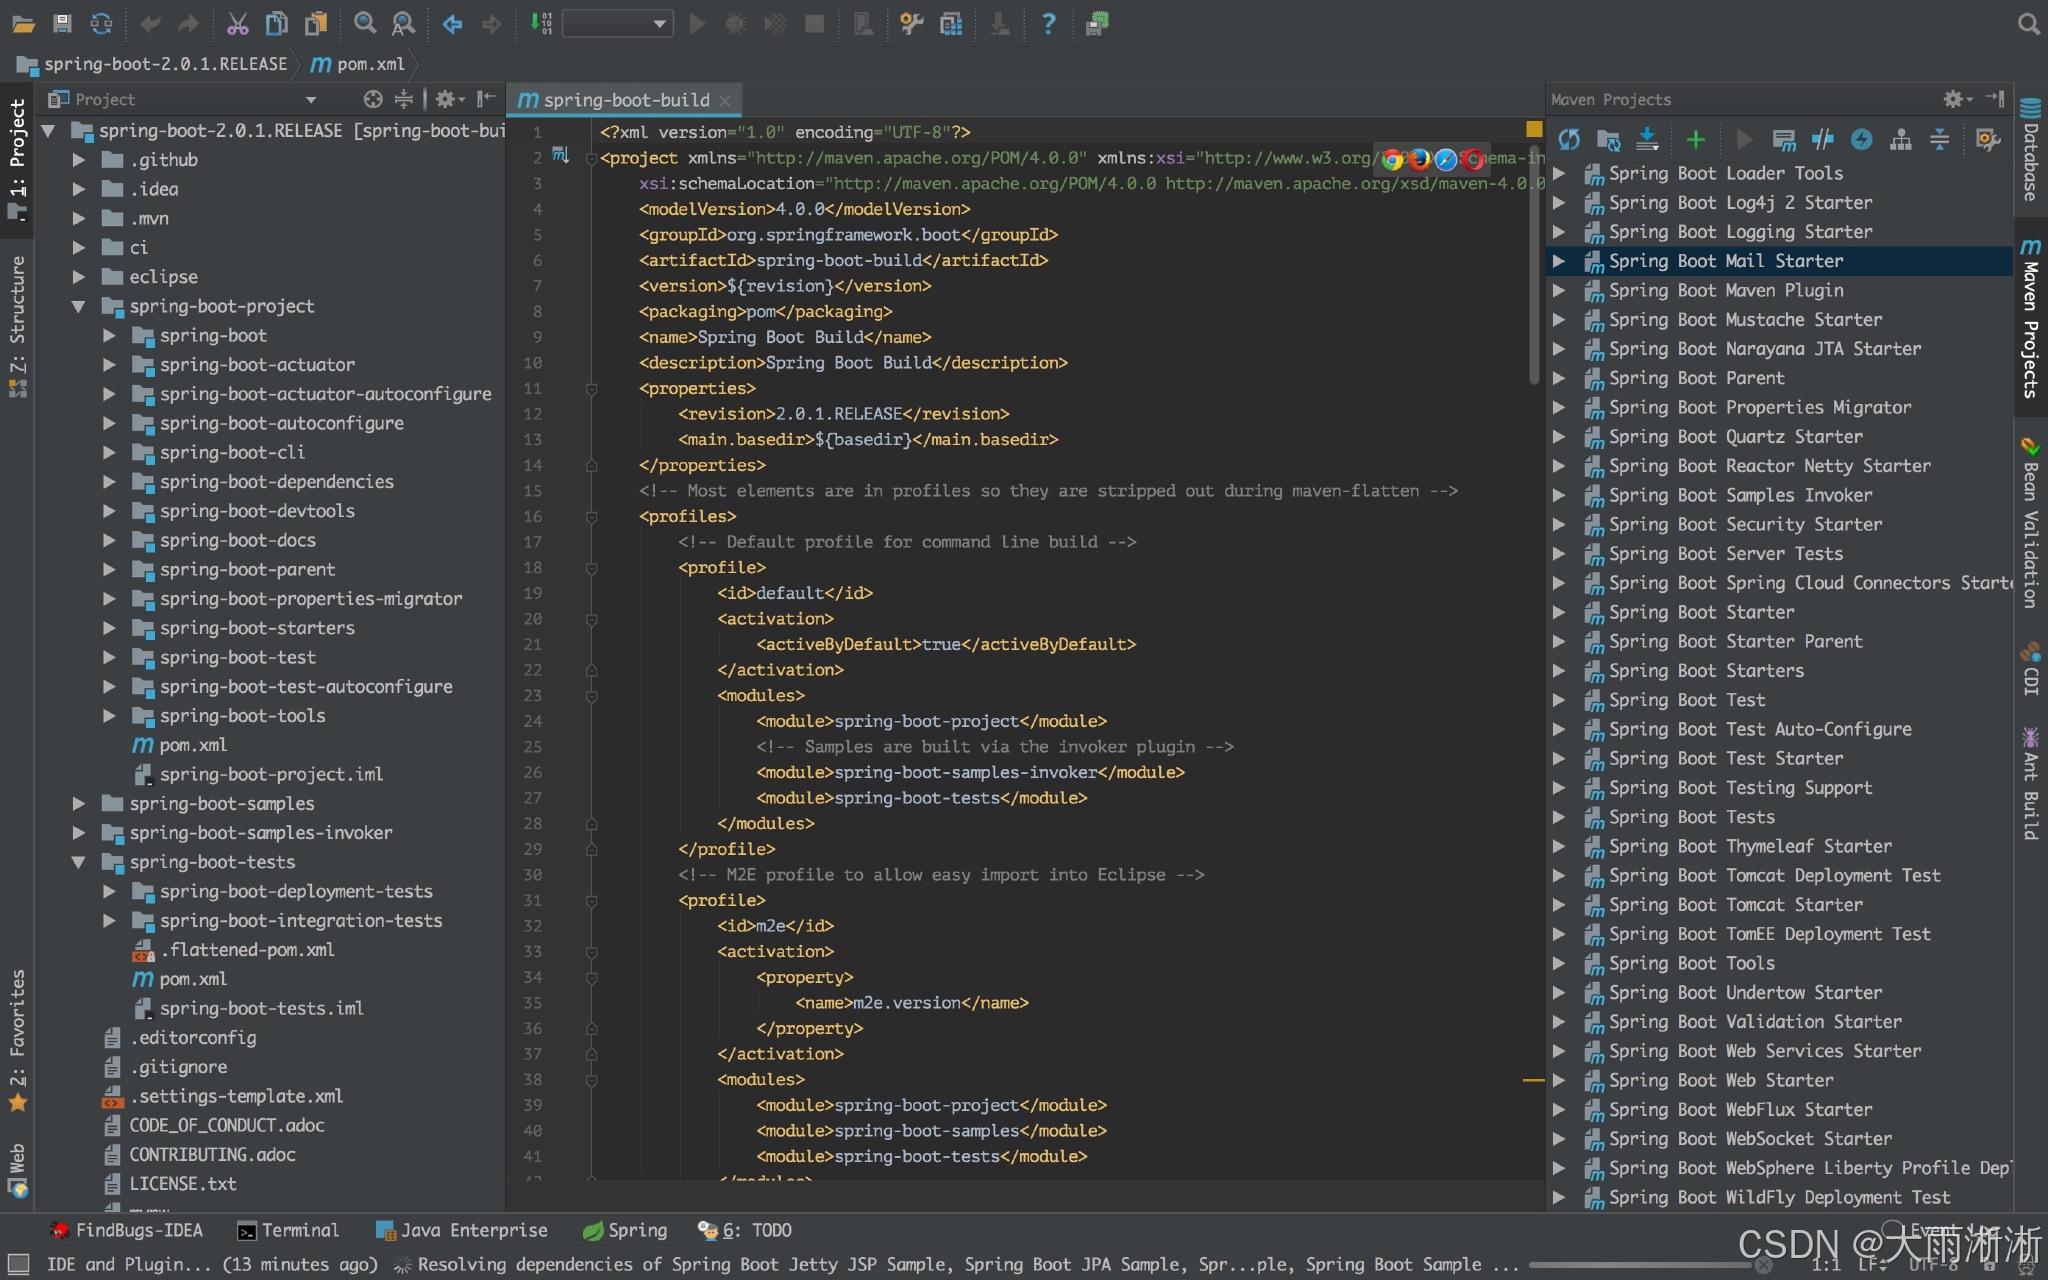Open Maven panel gear settings dropdown
This screenshot has width=2048, height=1280.
(x=1957, y=98)
